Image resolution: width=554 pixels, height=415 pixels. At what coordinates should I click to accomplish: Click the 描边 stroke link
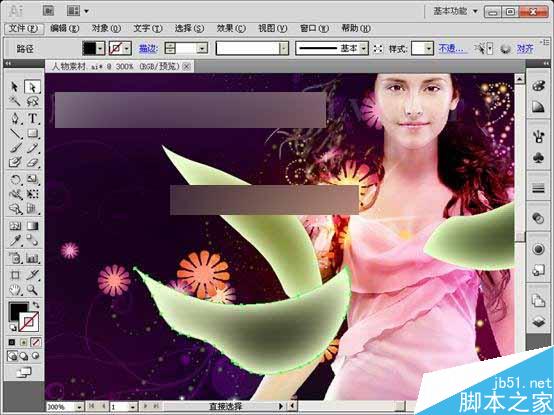148,48
